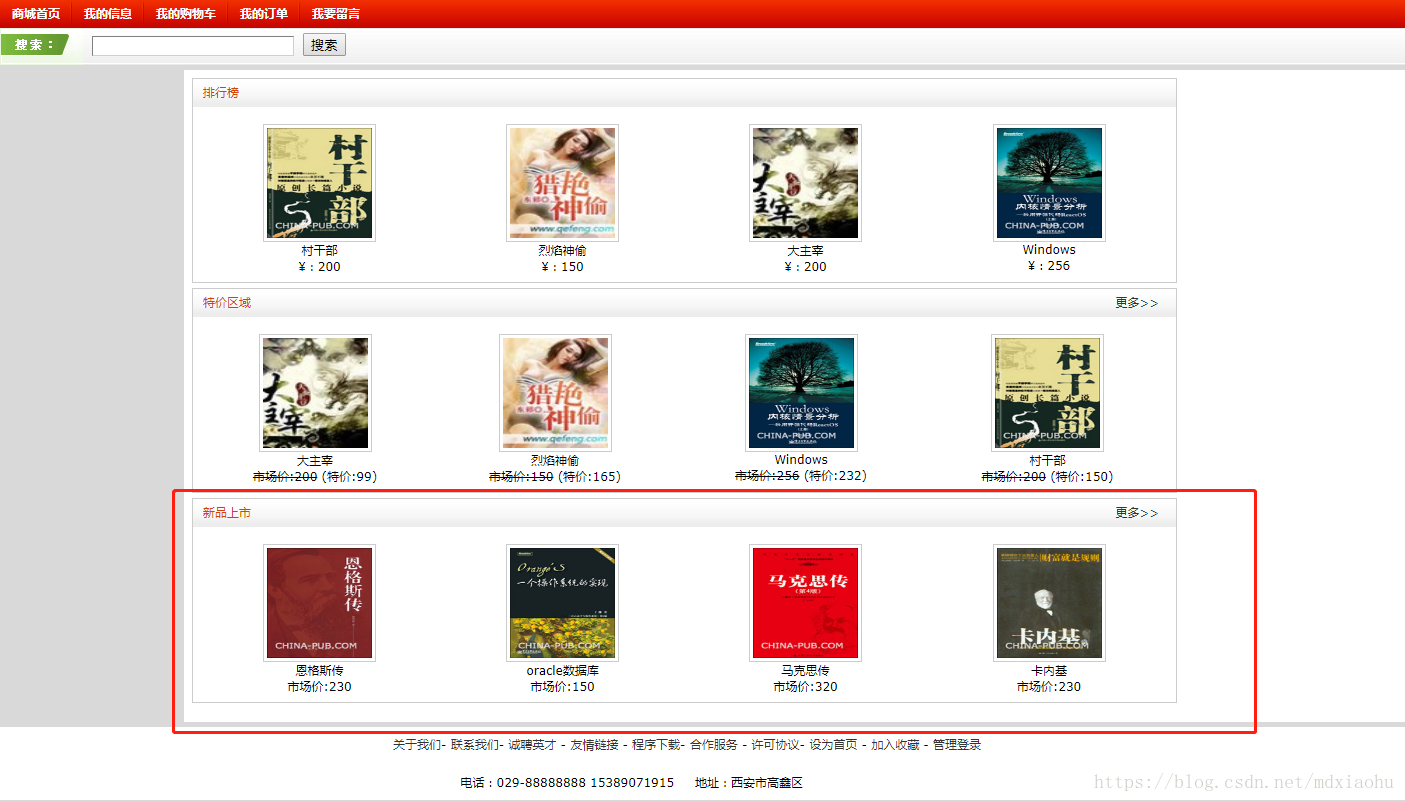This screenshot has width=1405, height=802.
Task: Click the oracle数据库 title link
Action: coord(562,670)
